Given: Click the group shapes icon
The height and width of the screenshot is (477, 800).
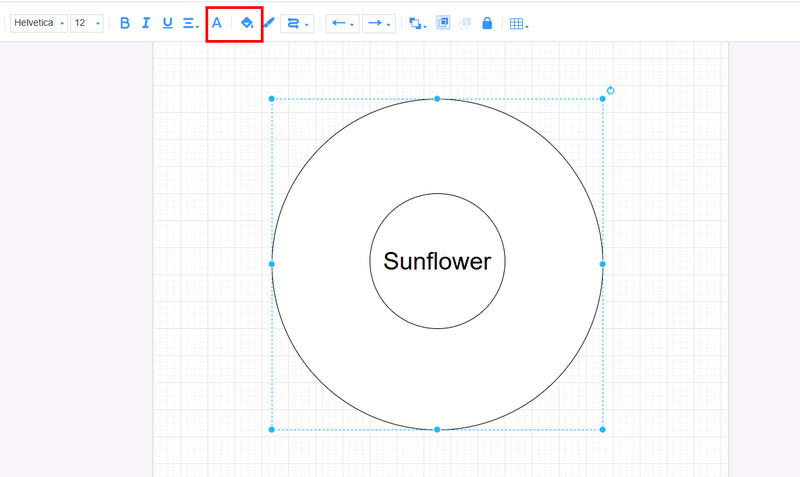Looking at the screenshot, I should 443,23.
